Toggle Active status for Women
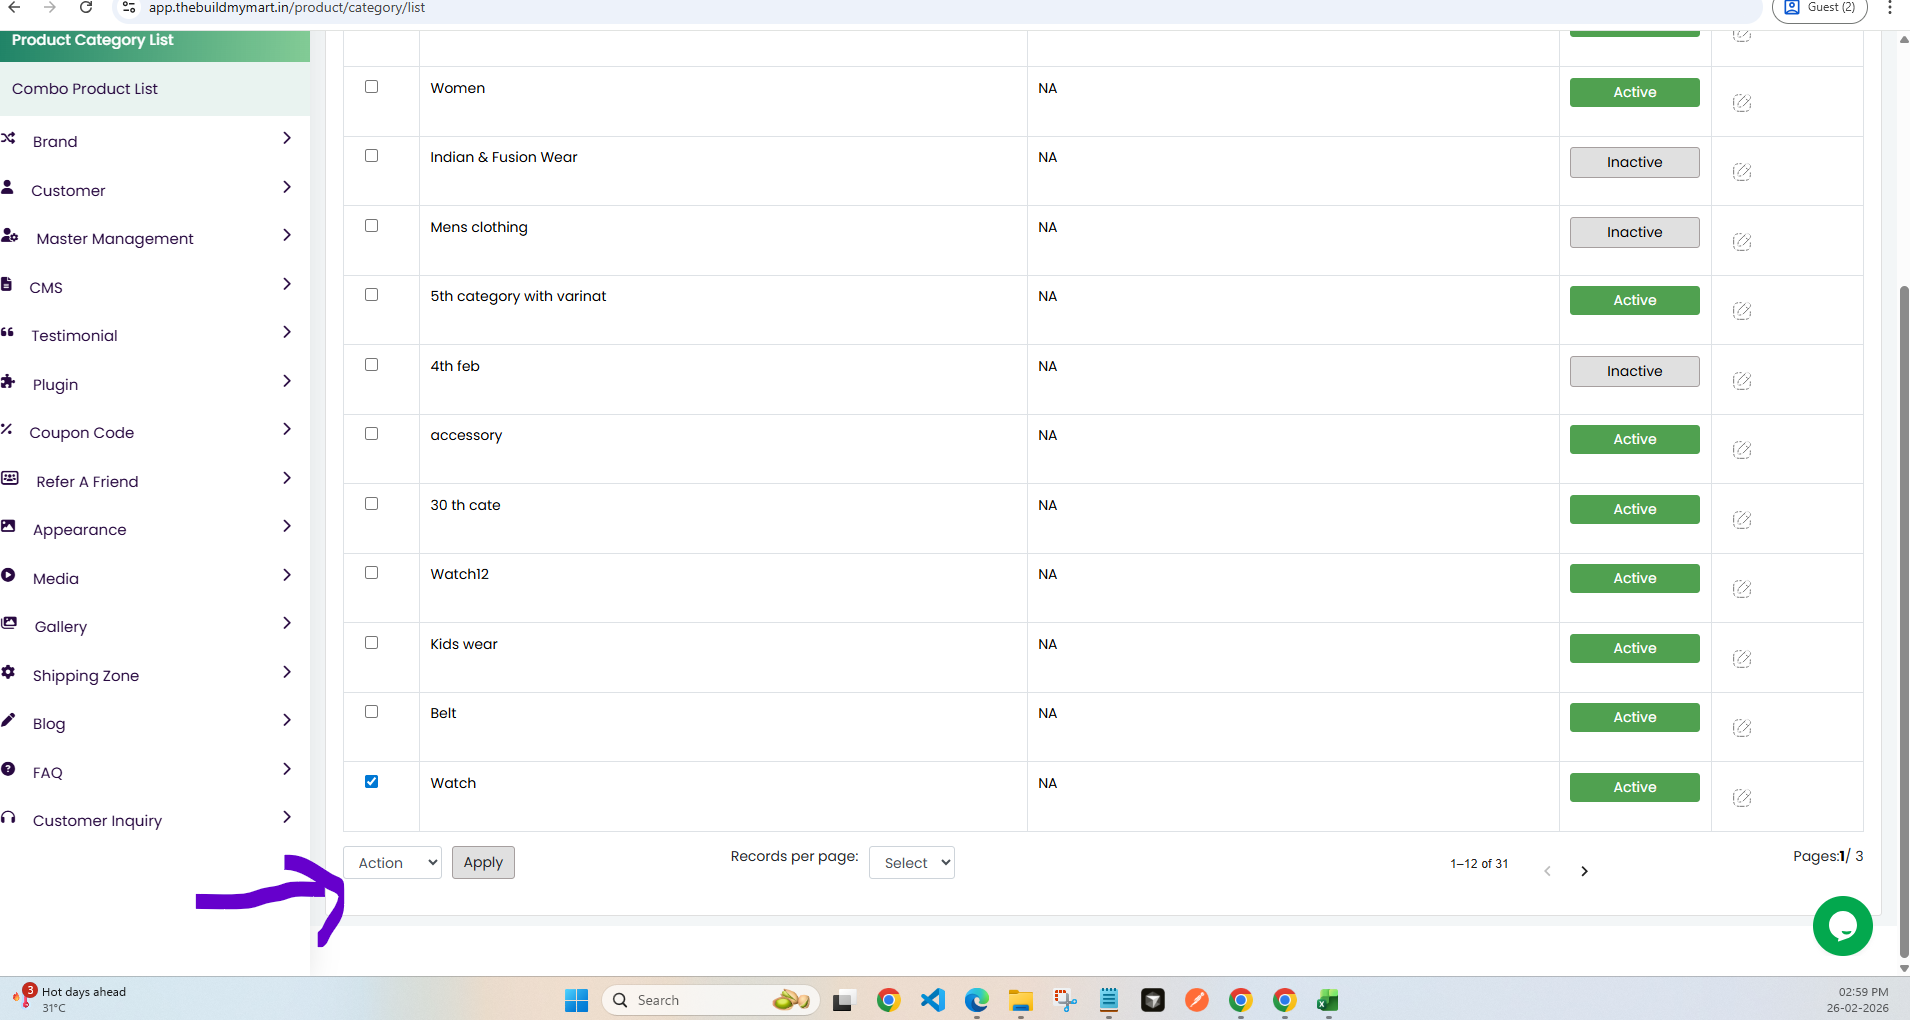 (1634, 92)
